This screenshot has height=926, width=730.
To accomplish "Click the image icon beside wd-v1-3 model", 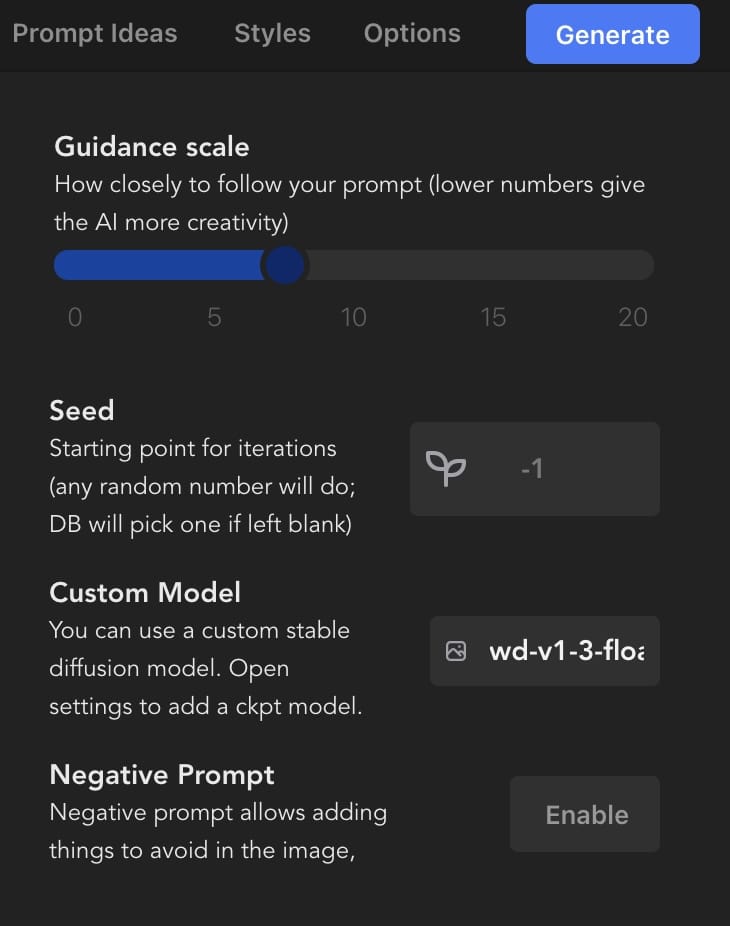I will [456, 651].
